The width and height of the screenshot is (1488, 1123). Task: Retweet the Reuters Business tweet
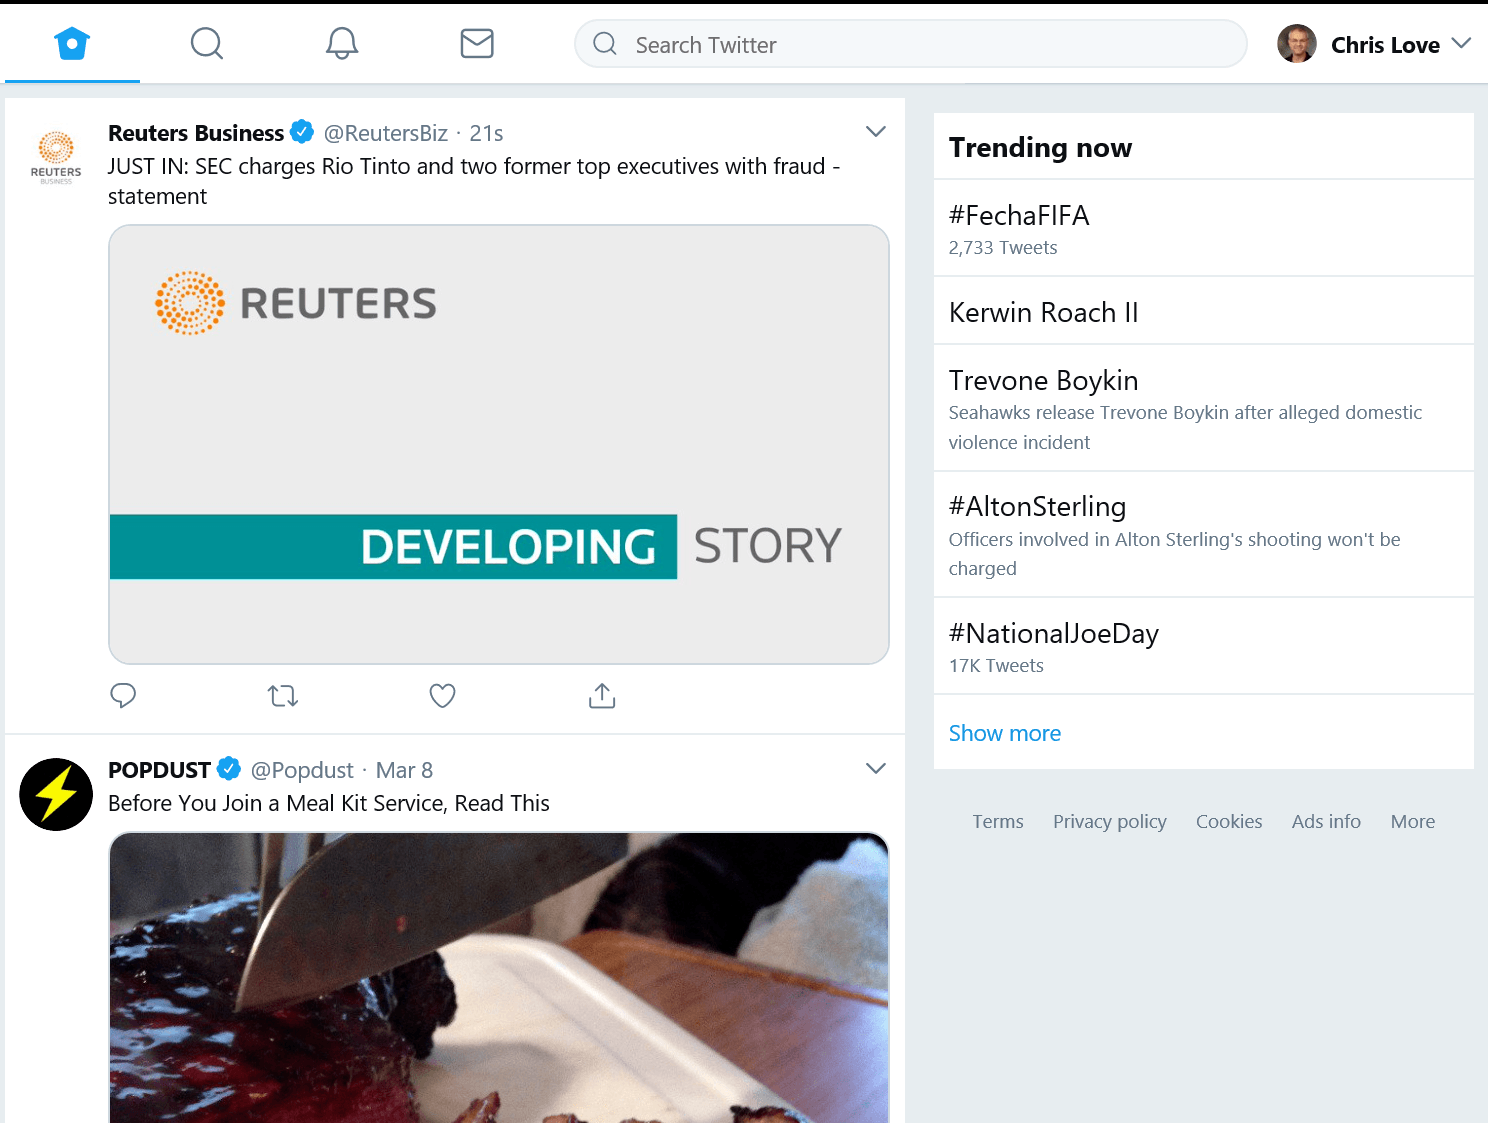tap(282, 695)
